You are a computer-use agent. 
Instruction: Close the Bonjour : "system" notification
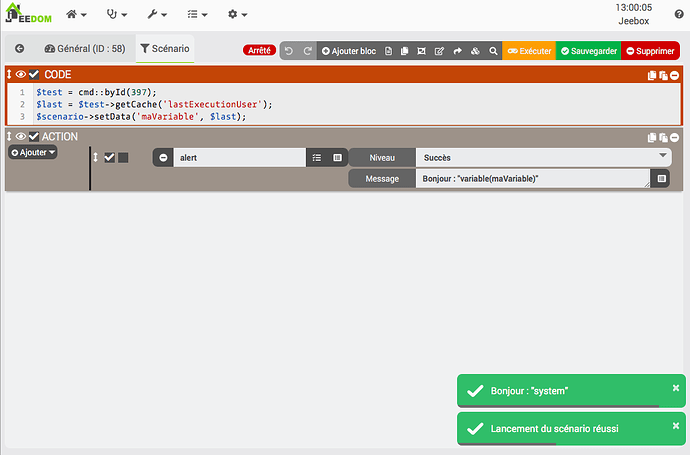click(676, 388)
